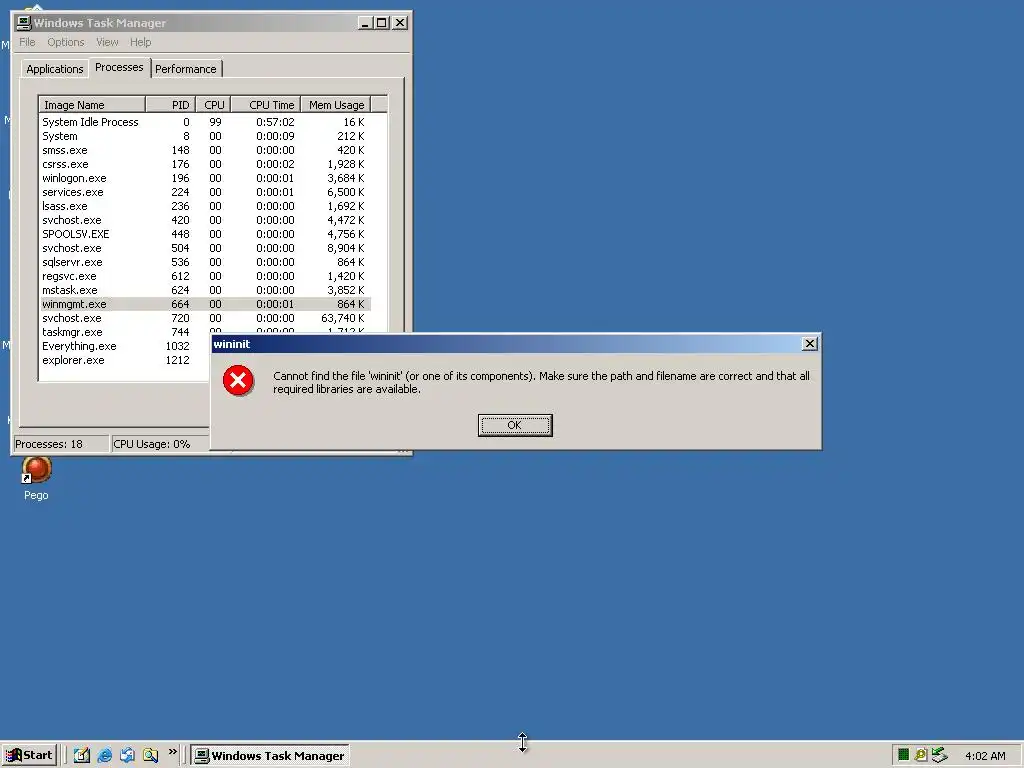The height and width of the screenshot is (768, 1024).
Task: Click the safely remove hardware tray icon
Action: [x=938, y=755]
